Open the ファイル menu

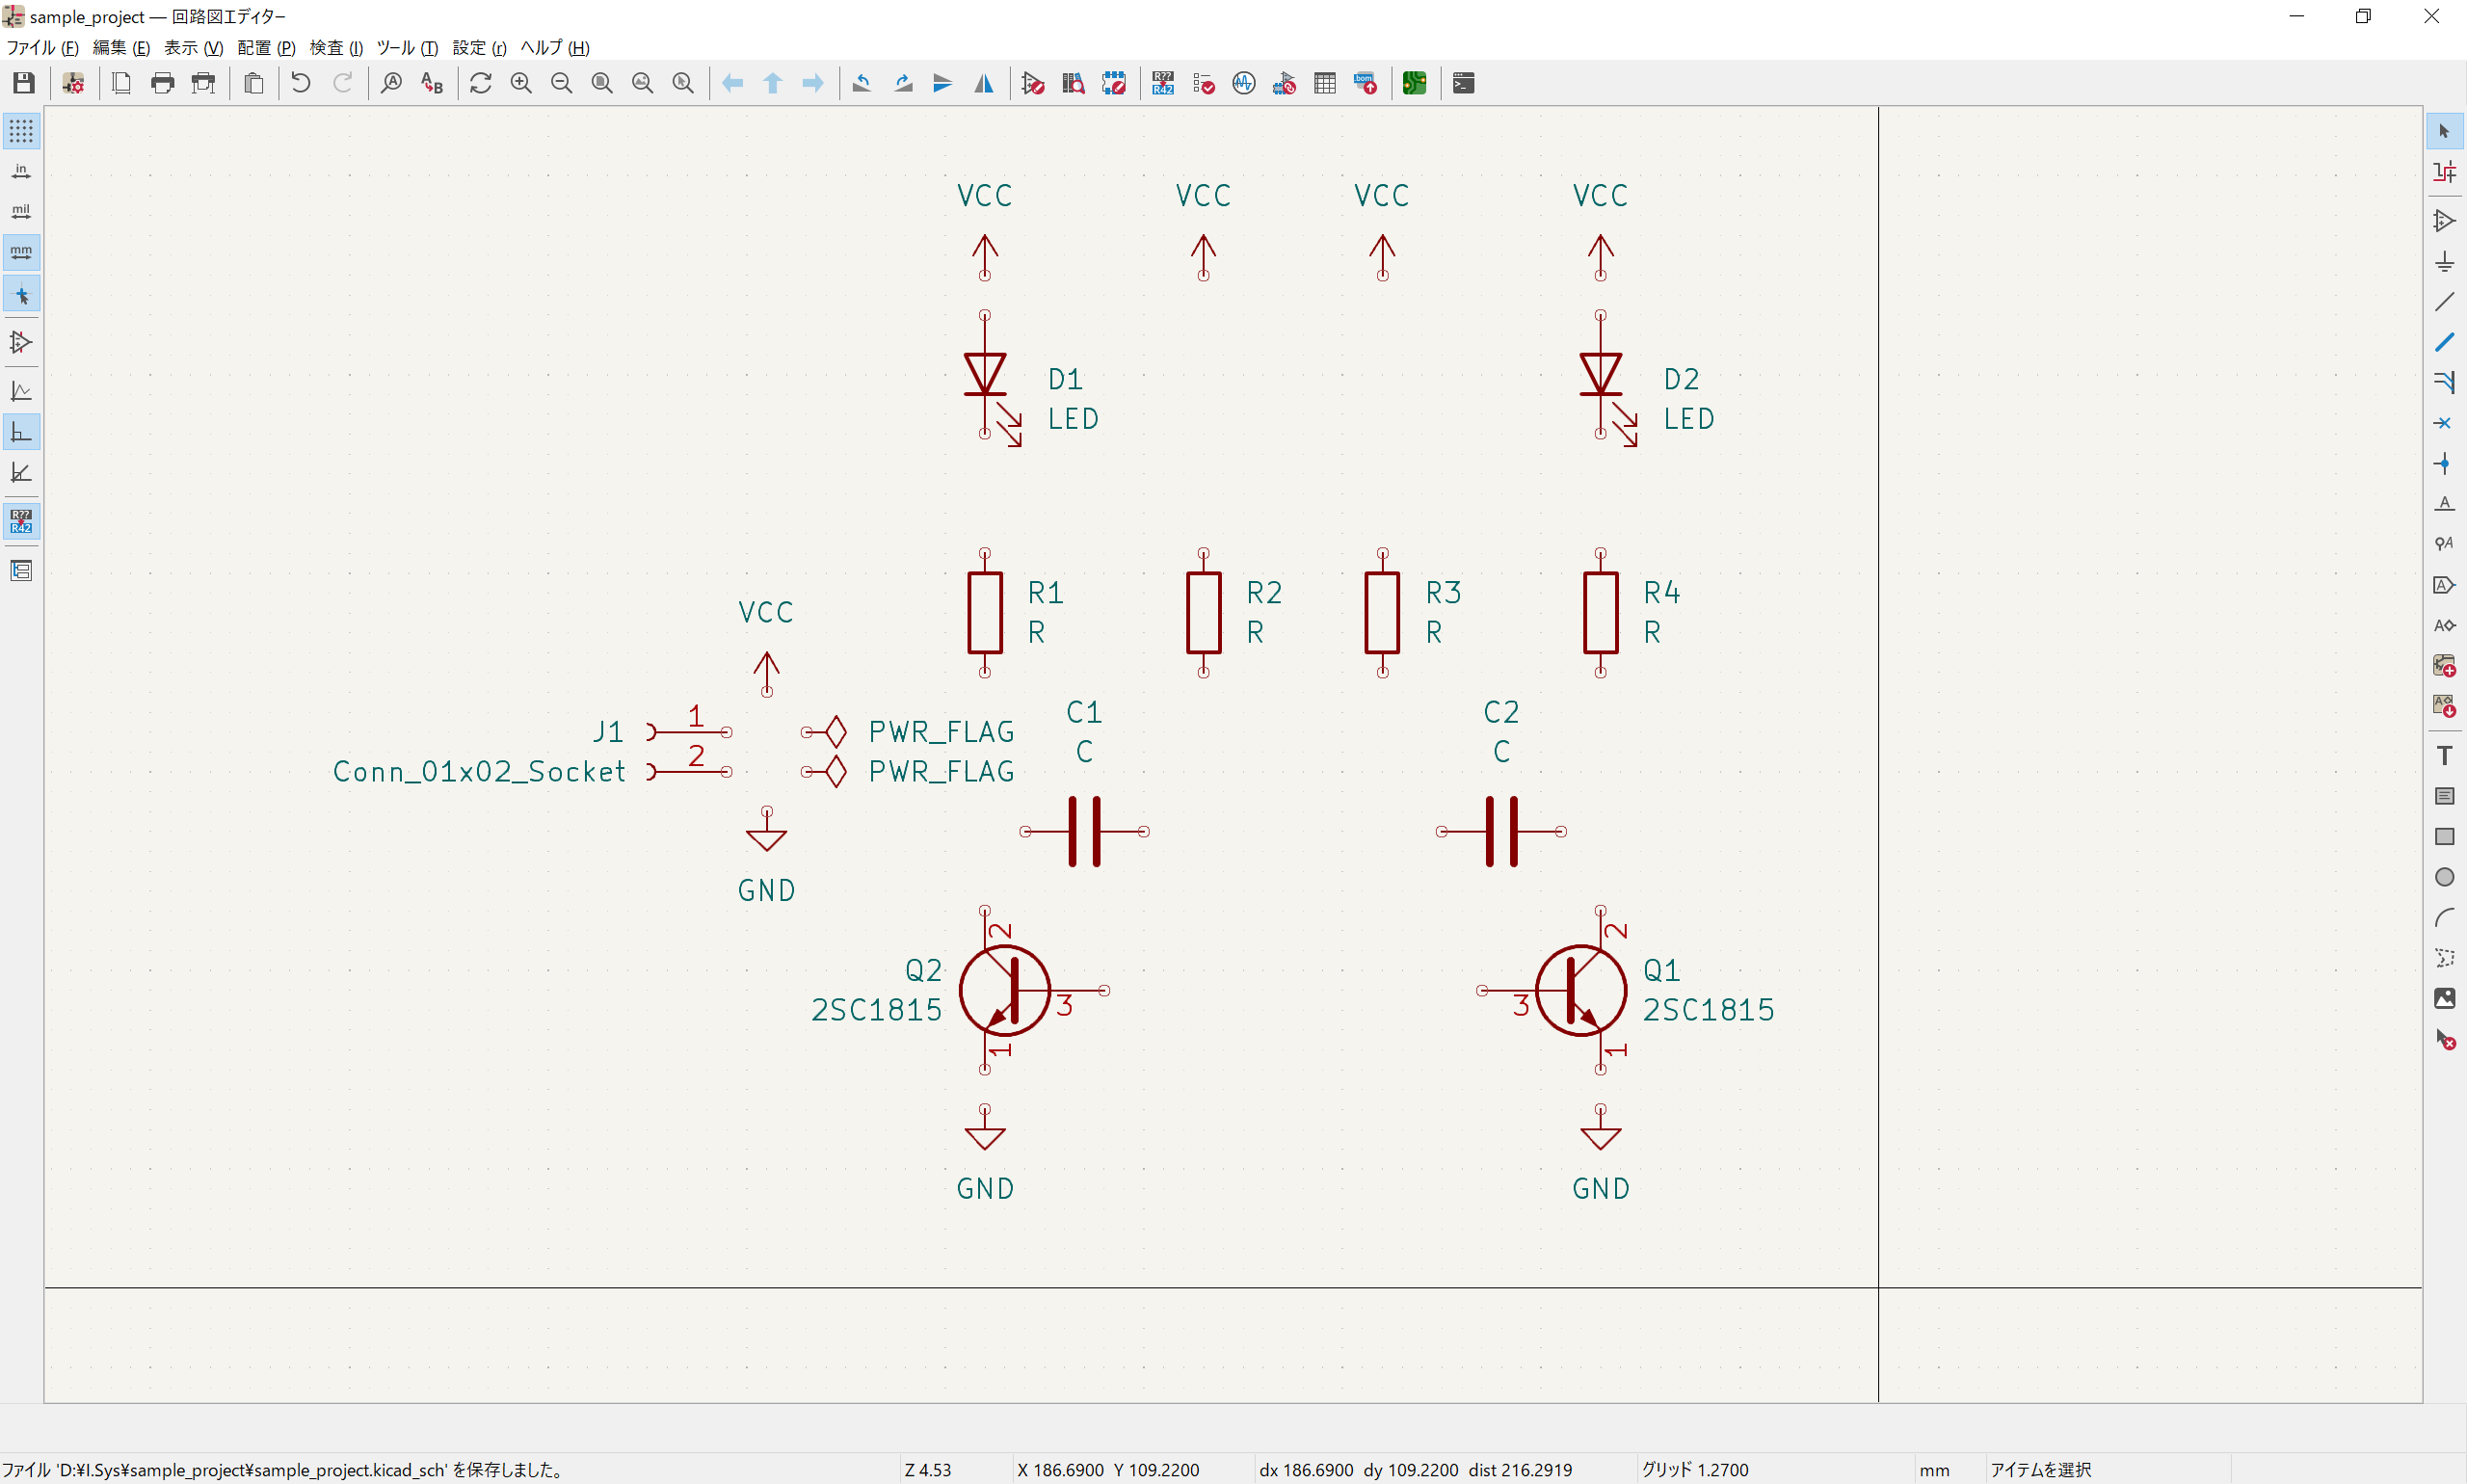[42, 48]
